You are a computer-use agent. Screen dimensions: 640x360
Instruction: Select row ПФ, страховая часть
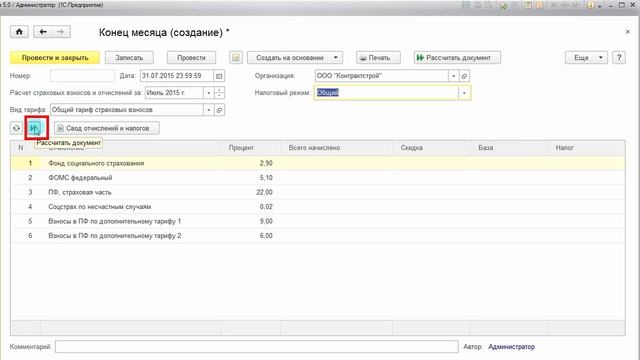point(318,192)
